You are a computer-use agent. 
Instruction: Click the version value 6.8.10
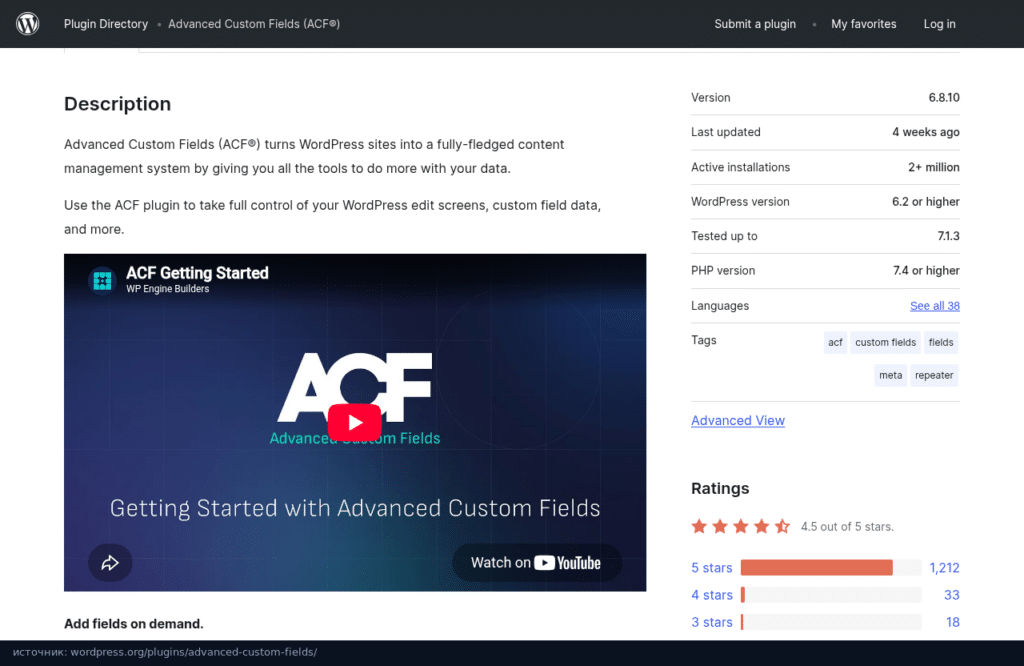944,97
